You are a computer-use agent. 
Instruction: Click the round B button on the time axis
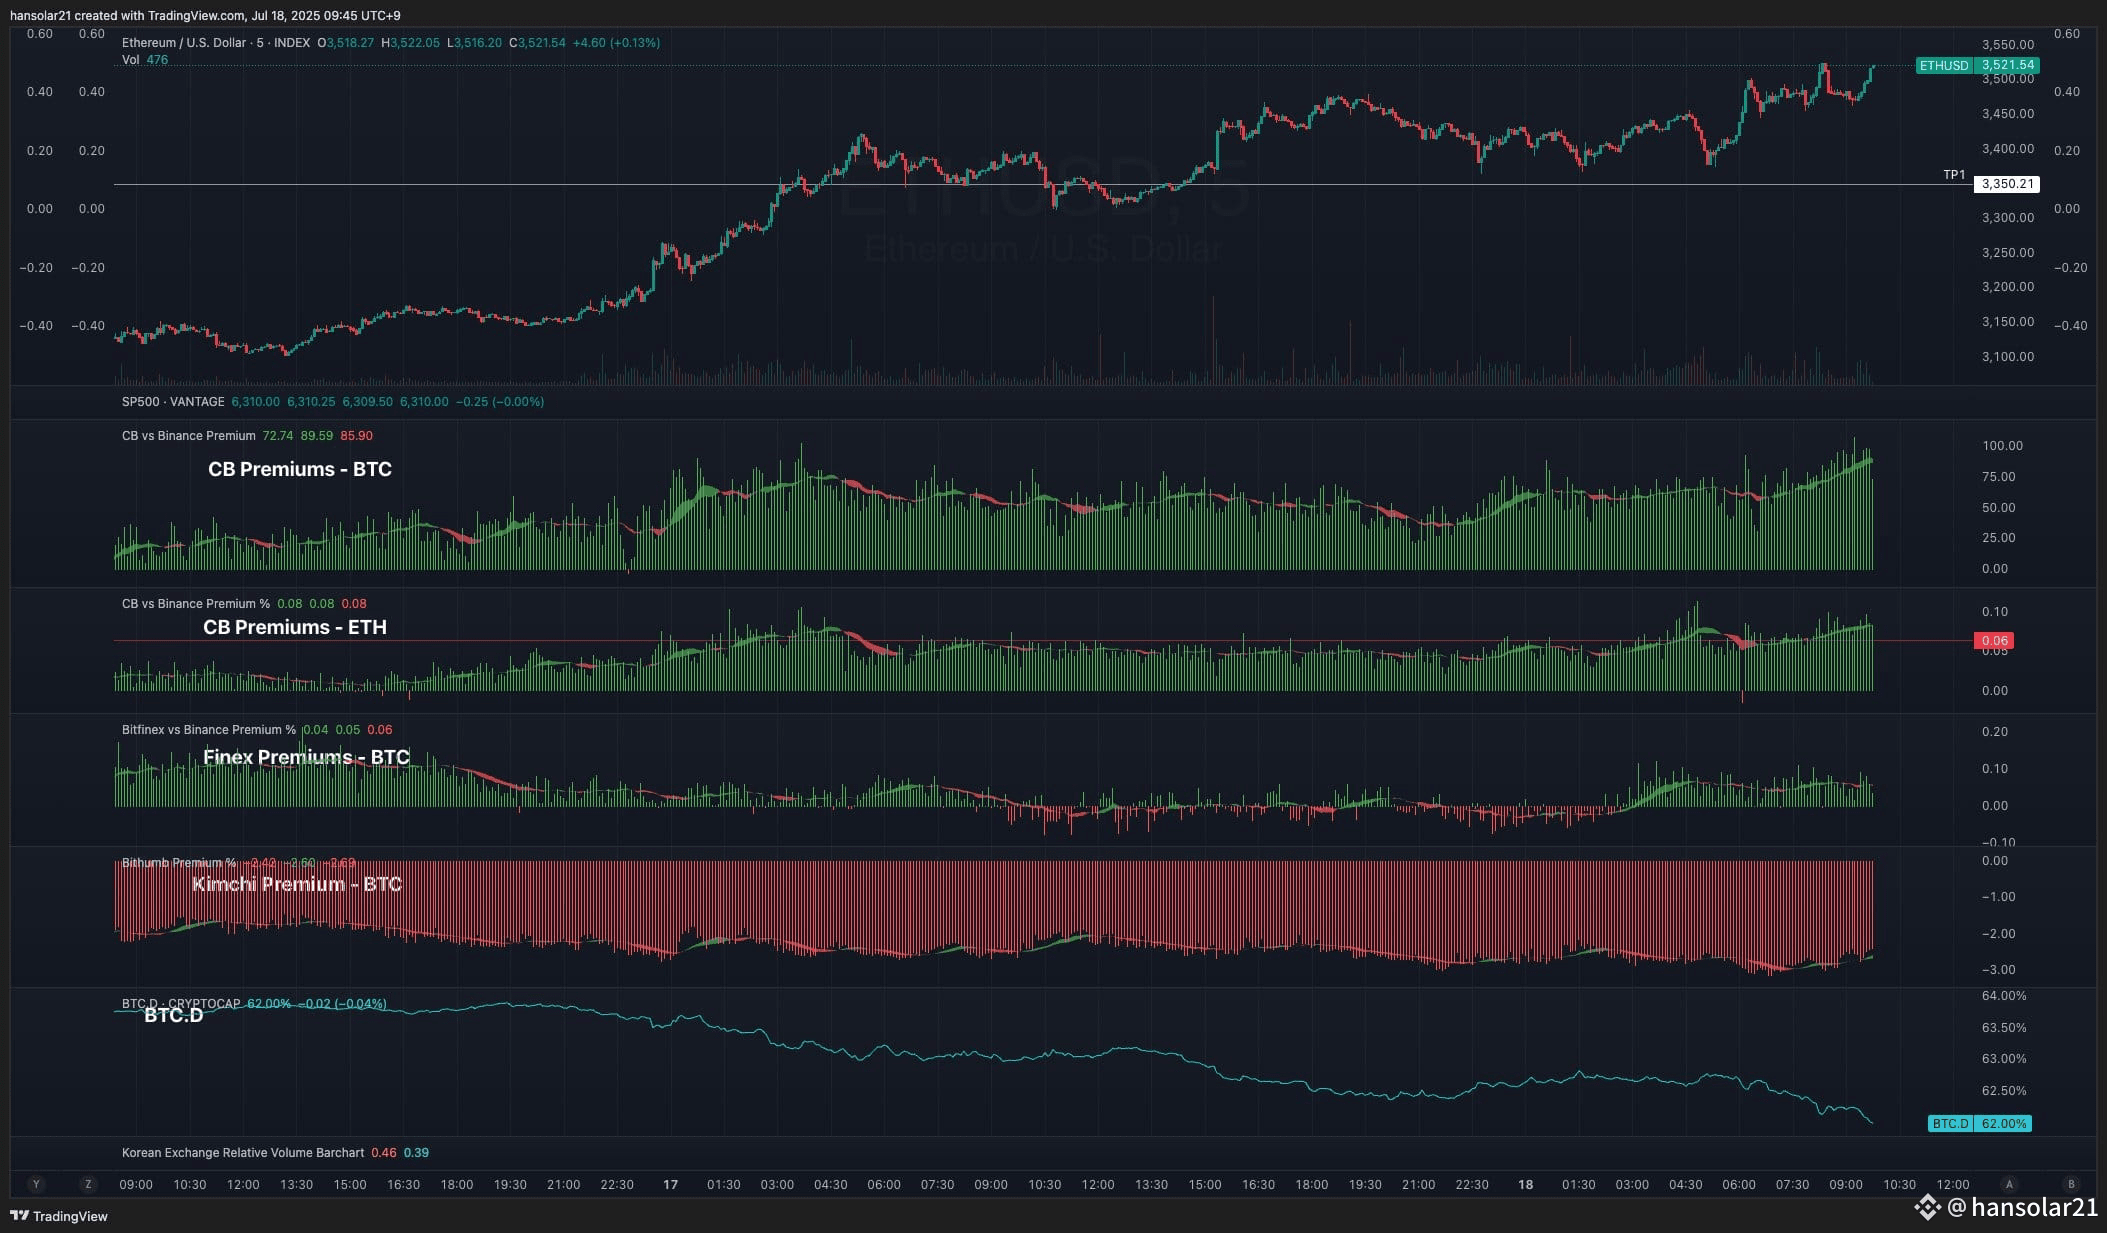2071,1184
